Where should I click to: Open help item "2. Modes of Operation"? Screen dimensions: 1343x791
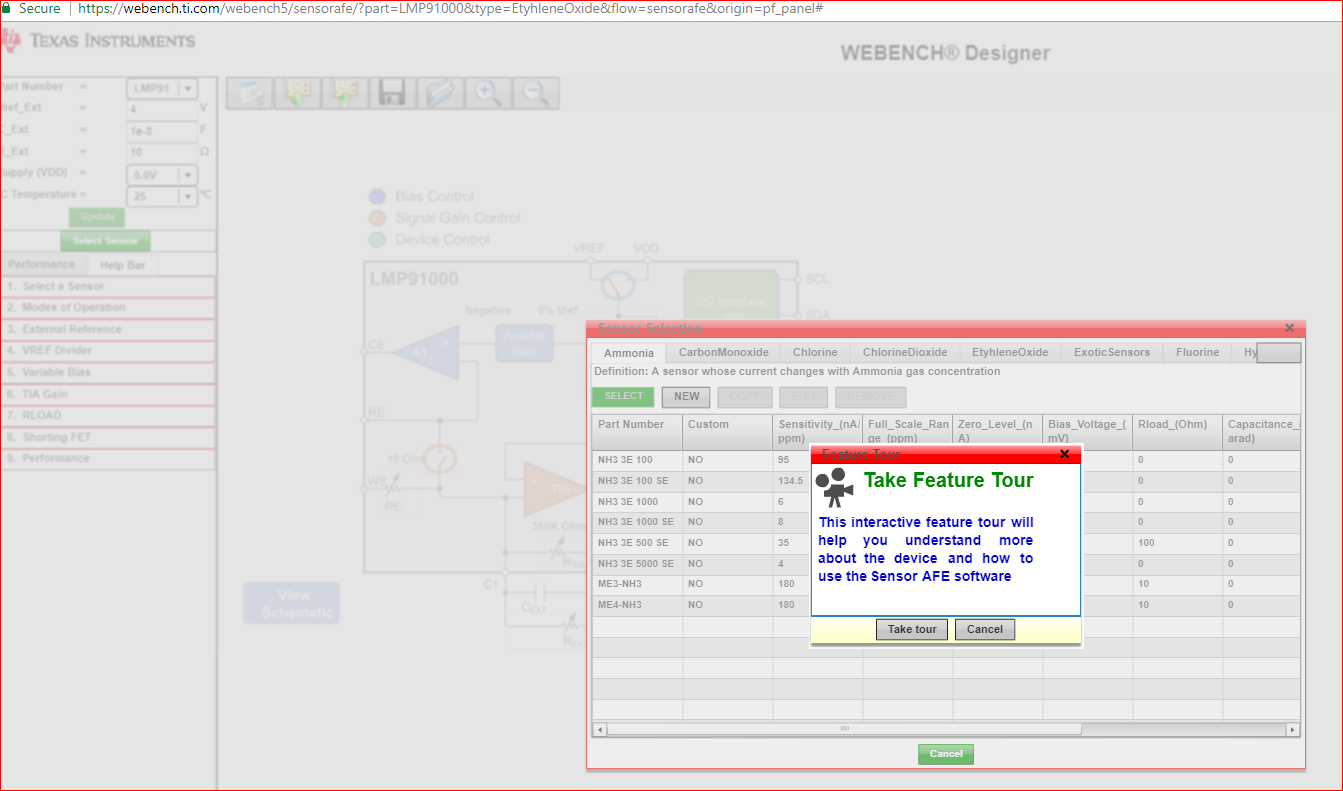(x=108, y=308)
